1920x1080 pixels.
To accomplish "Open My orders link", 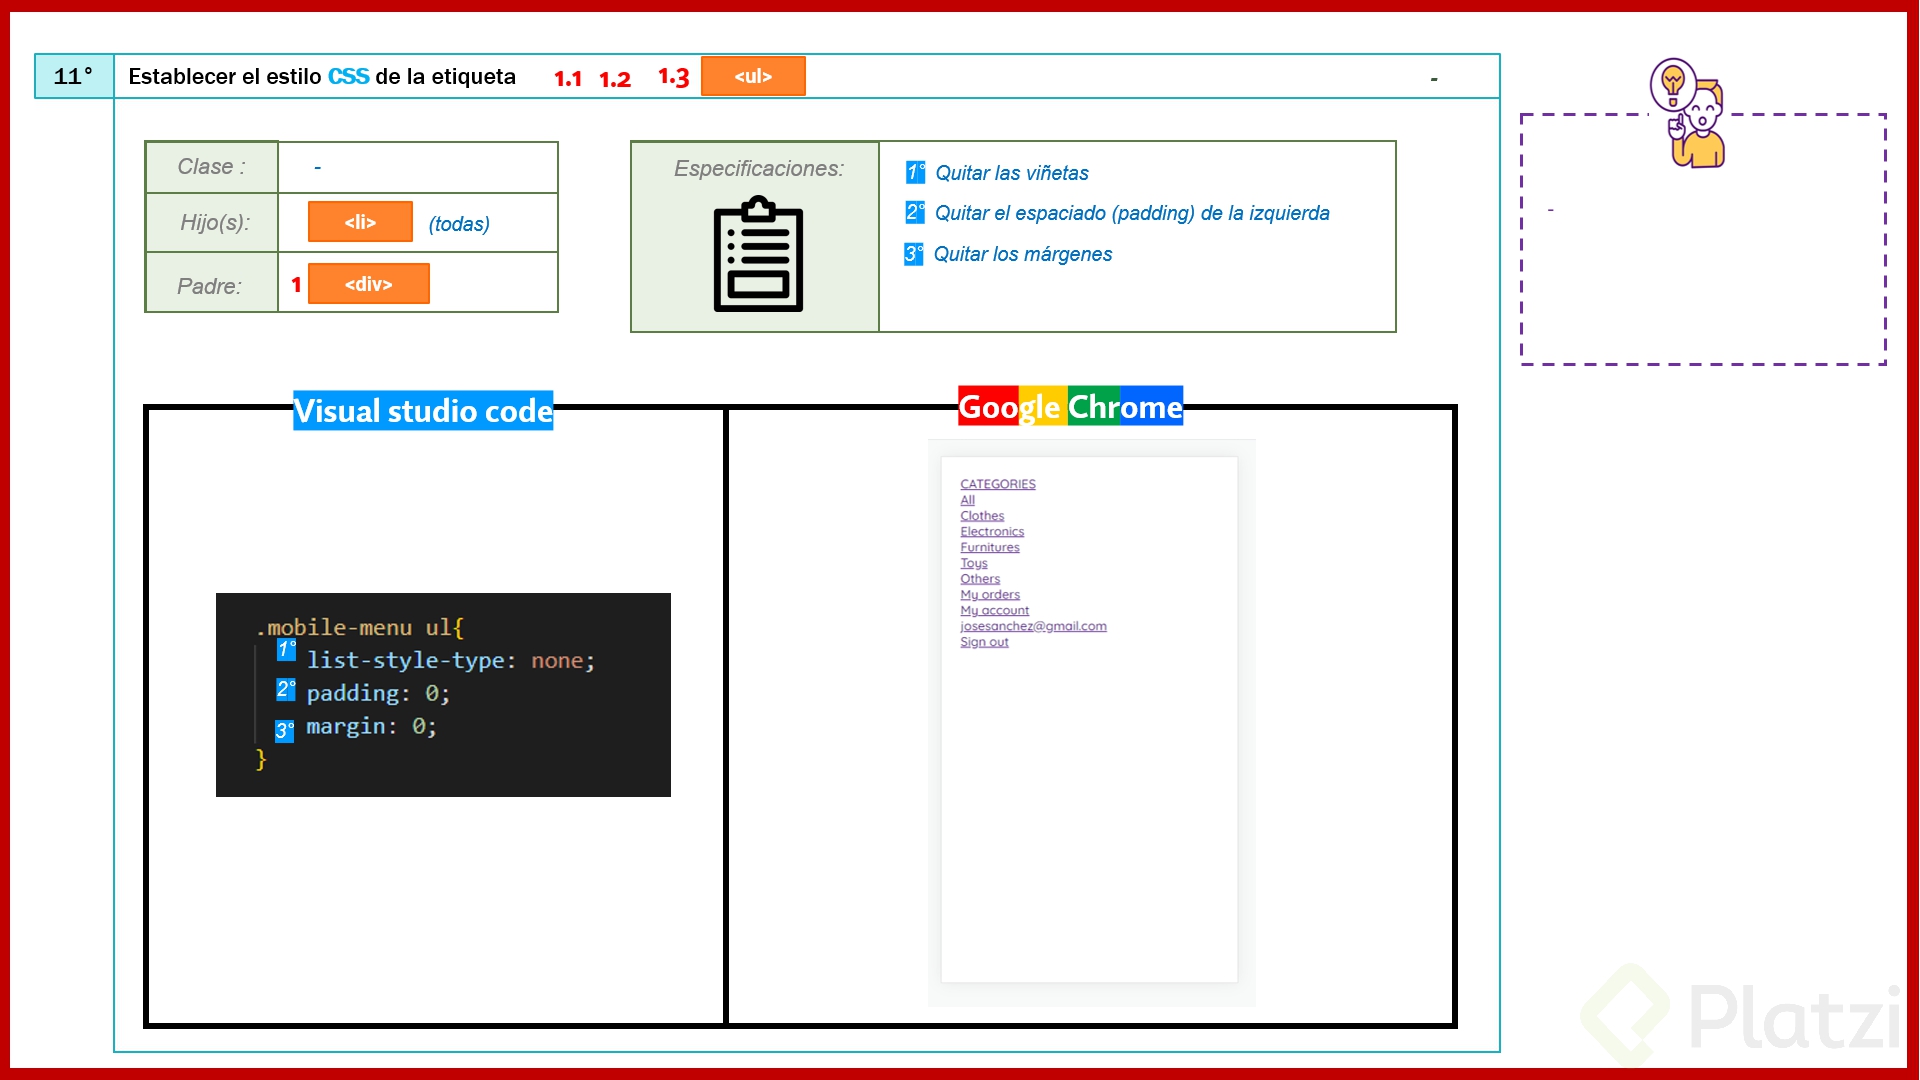I will tap(990, 594).
